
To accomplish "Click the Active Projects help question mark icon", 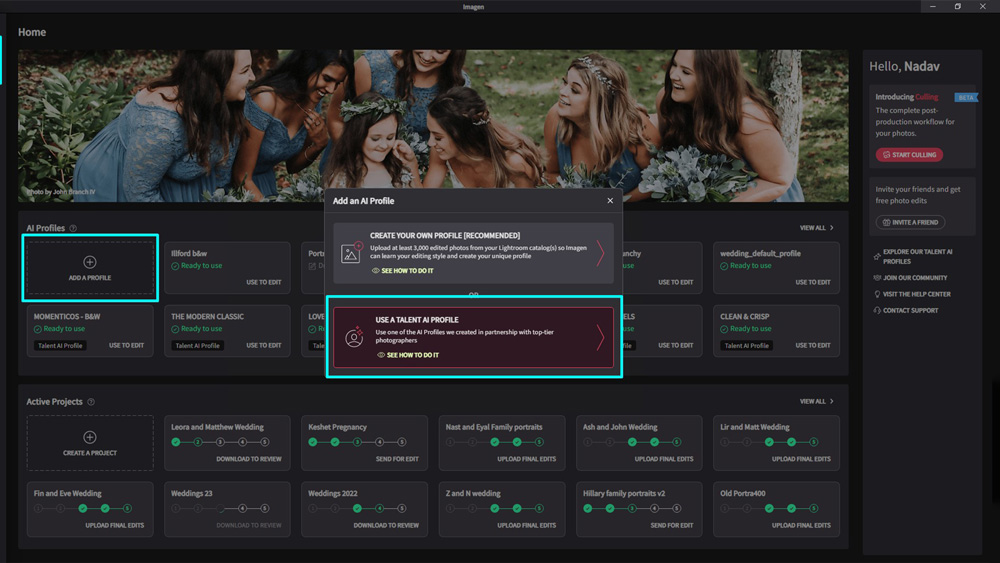I will (x=91, y=402).
